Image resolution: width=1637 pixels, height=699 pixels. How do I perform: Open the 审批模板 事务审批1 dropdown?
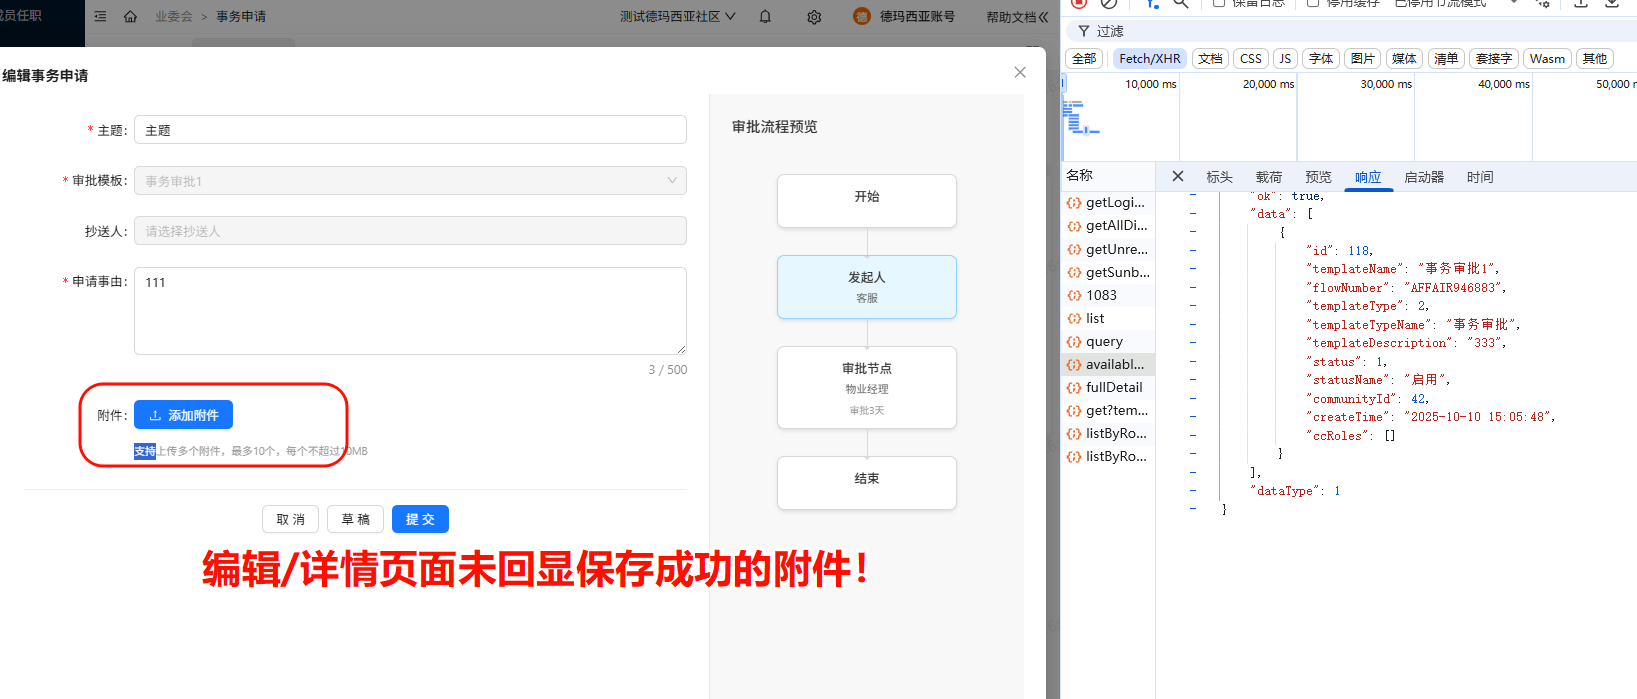[410, 181]
